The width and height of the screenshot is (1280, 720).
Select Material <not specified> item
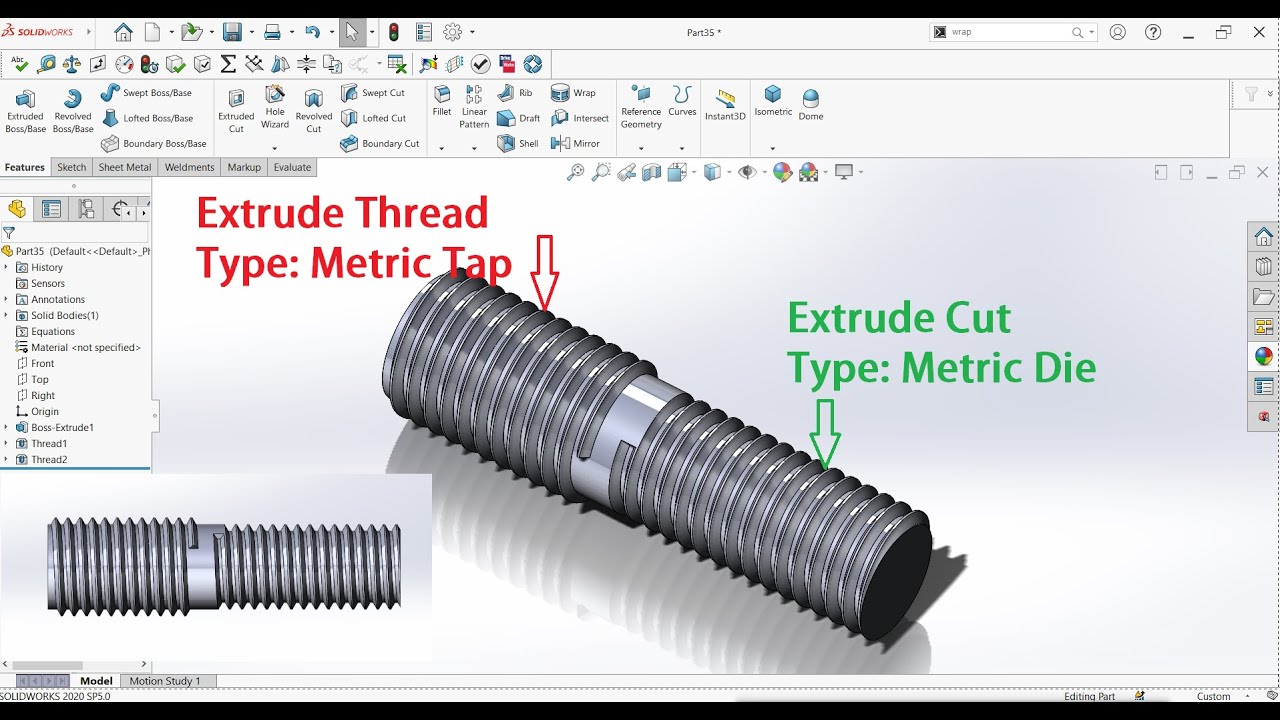click(86, 347)
